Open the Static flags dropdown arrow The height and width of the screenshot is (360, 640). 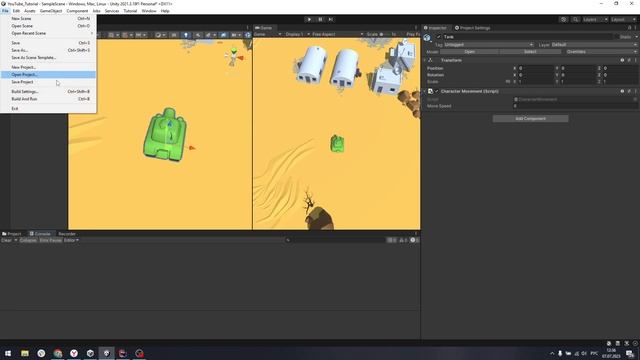[x=636, y=37]
